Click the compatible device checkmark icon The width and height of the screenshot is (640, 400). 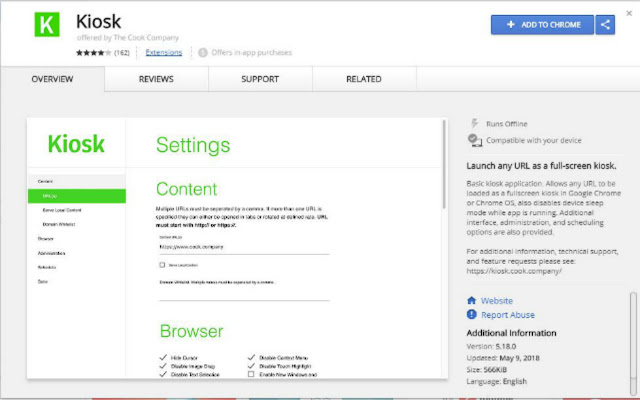[475, 140]
